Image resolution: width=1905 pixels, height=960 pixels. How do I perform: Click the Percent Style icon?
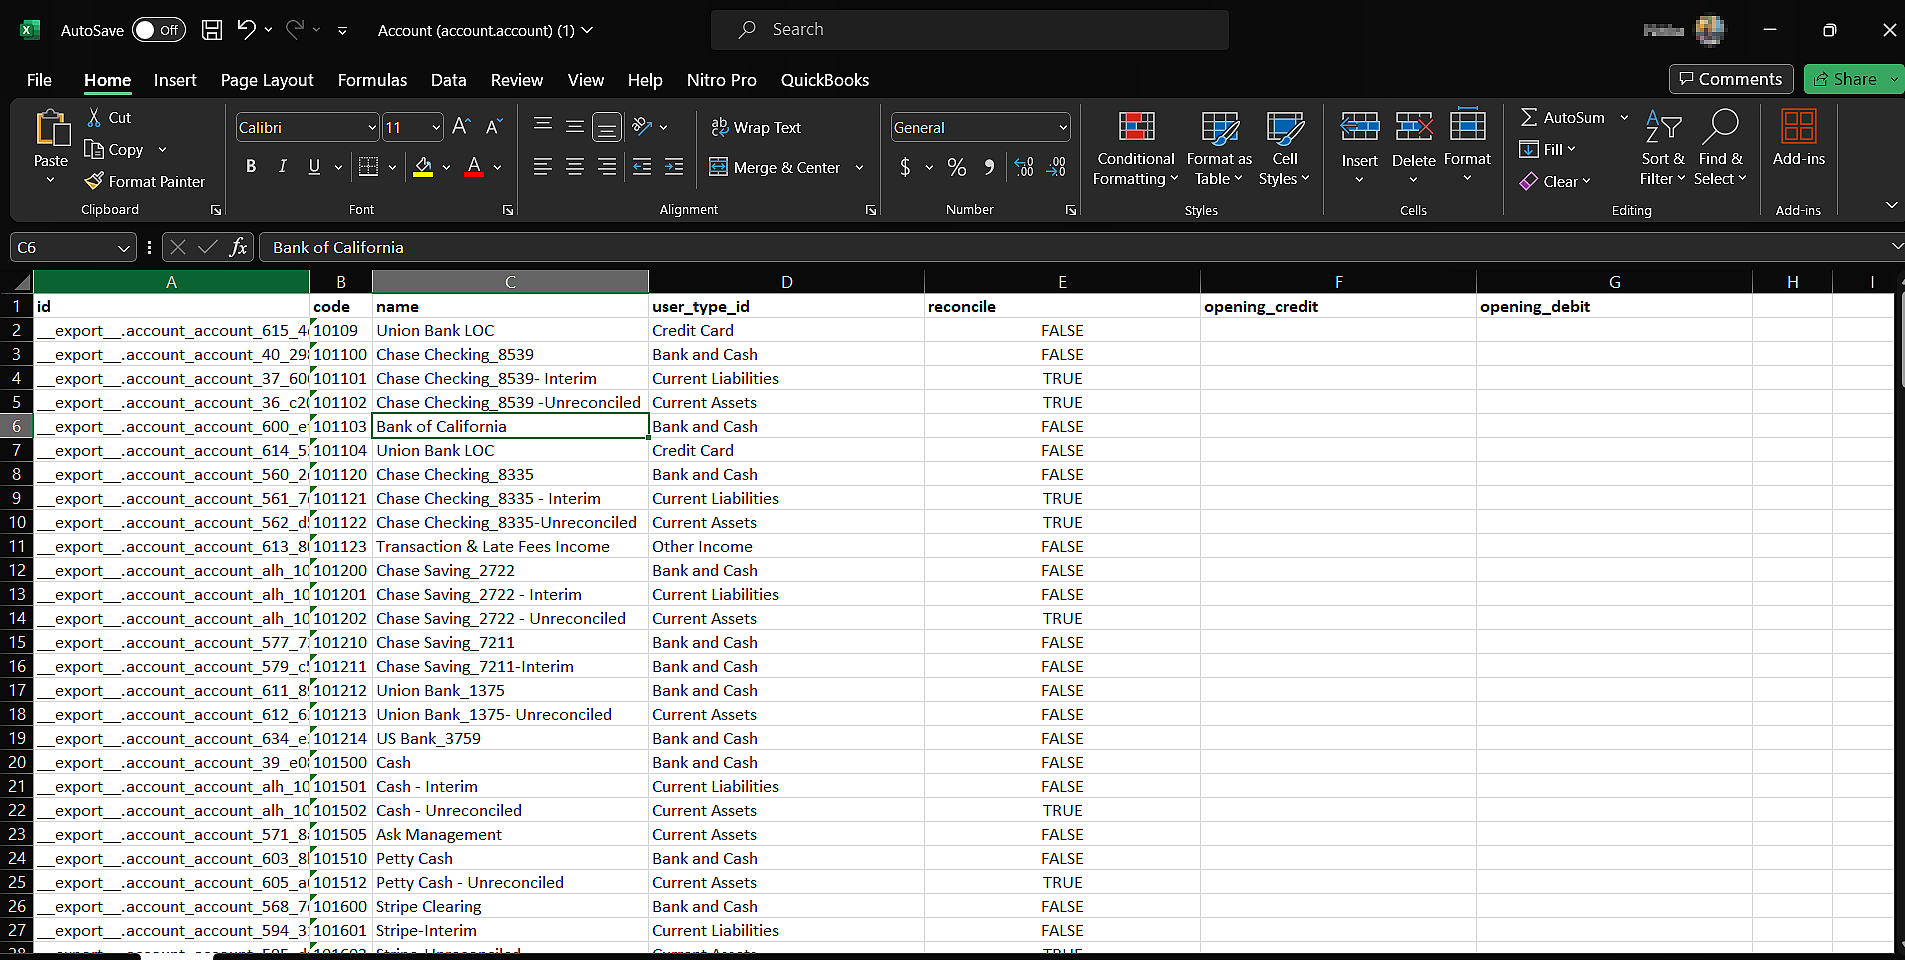pyautogui.click(x=957, y=167)
